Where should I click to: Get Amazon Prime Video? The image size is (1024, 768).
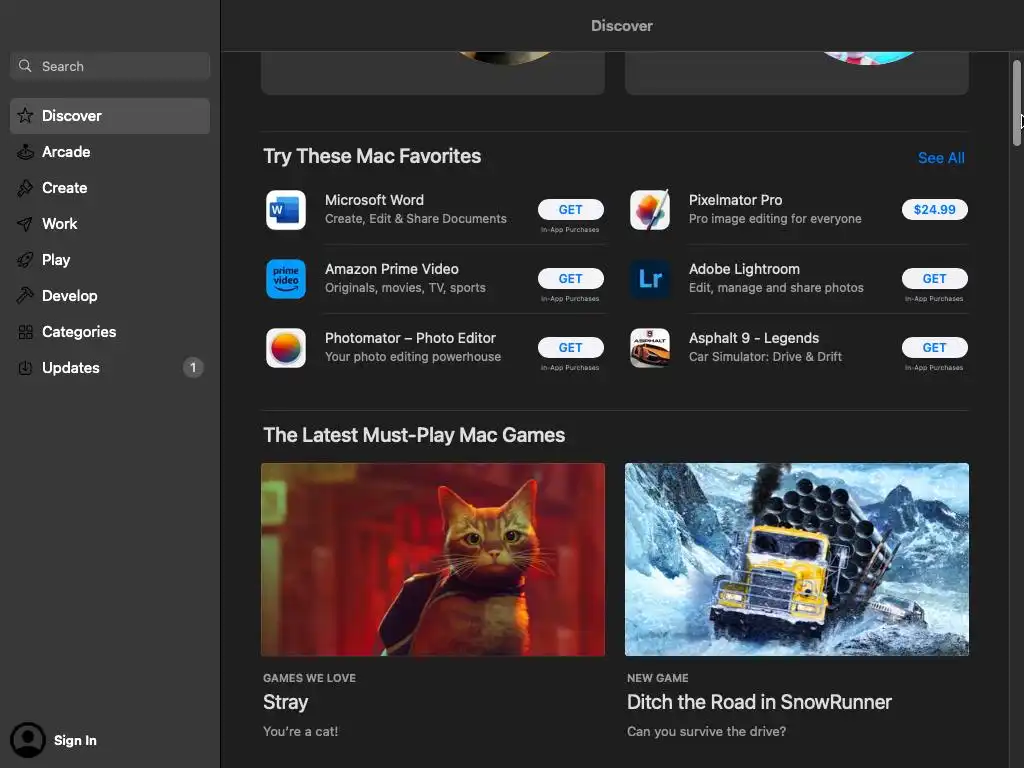(570, 279)
